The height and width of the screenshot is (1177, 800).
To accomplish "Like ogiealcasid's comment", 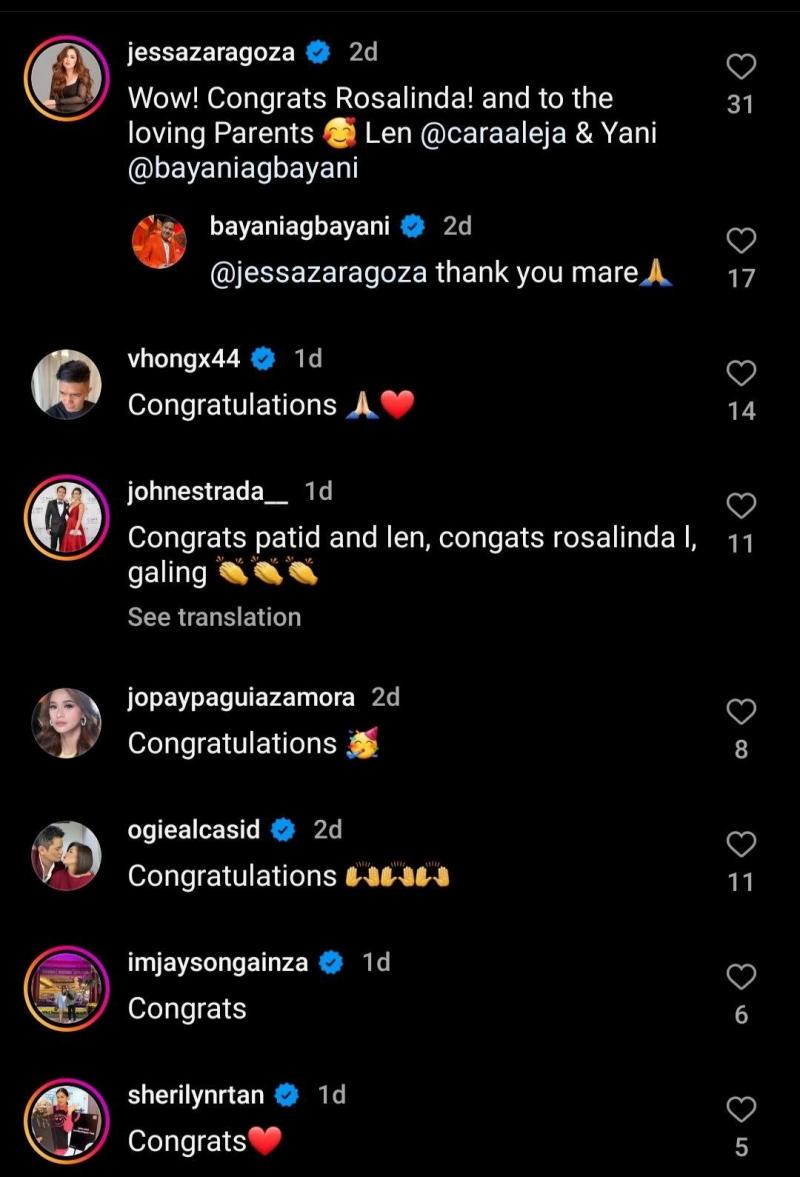I will 740,845.
